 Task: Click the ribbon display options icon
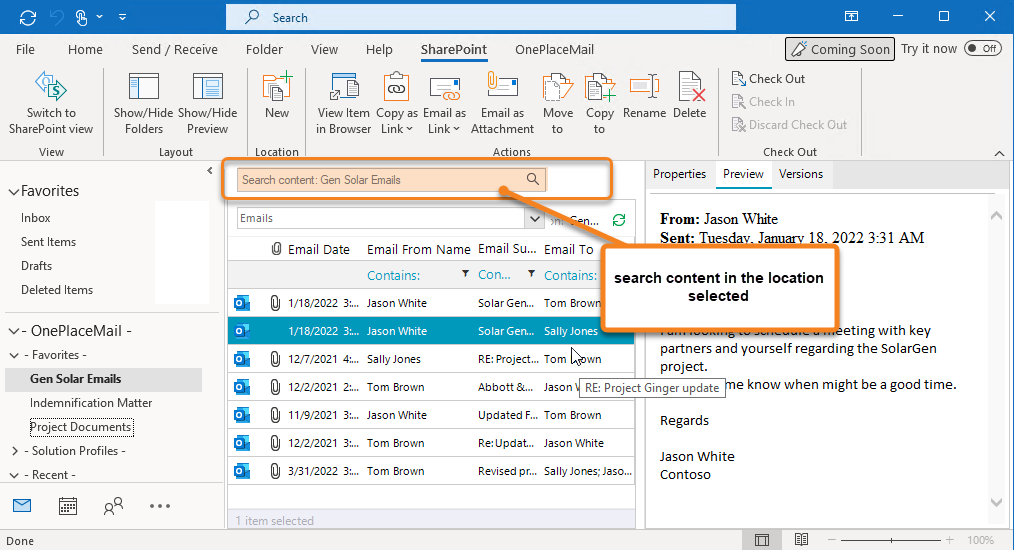(852, 17)
